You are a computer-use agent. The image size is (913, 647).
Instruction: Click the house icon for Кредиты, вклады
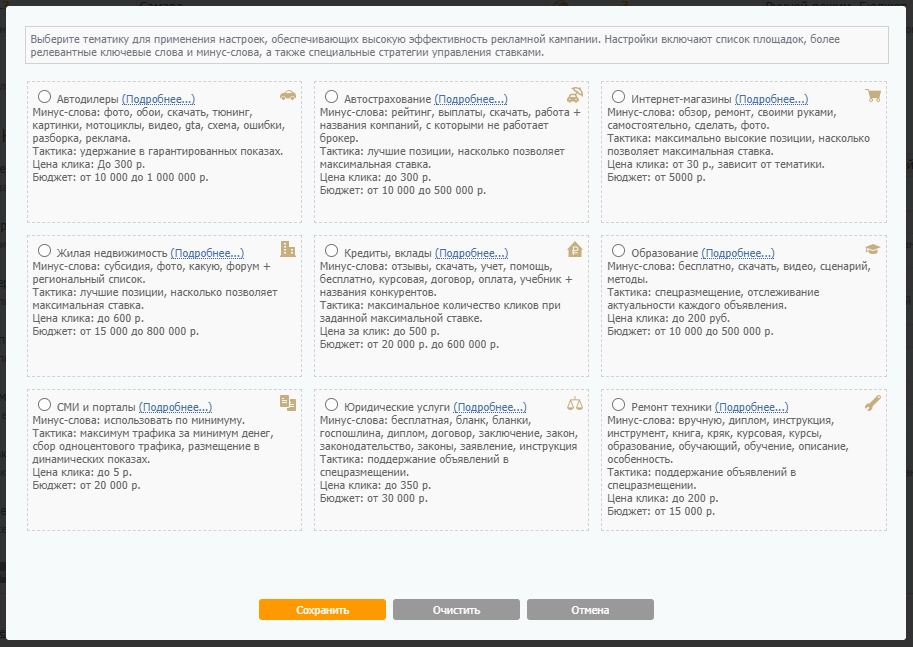click(574, 249)
